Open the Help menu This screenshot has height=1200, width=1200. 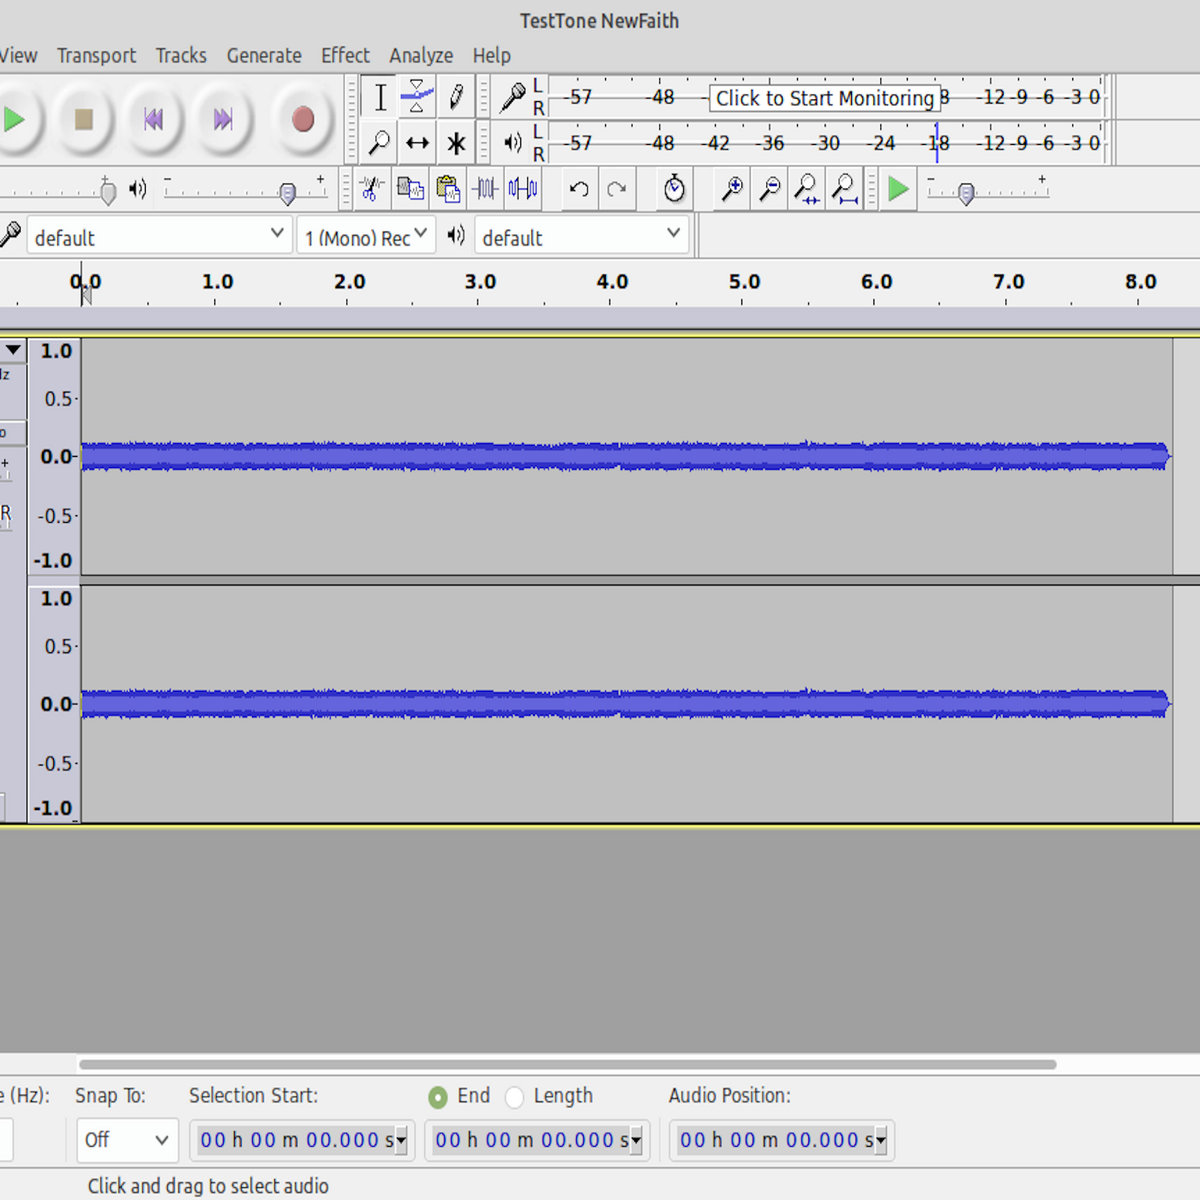click(x=492, y=55)
